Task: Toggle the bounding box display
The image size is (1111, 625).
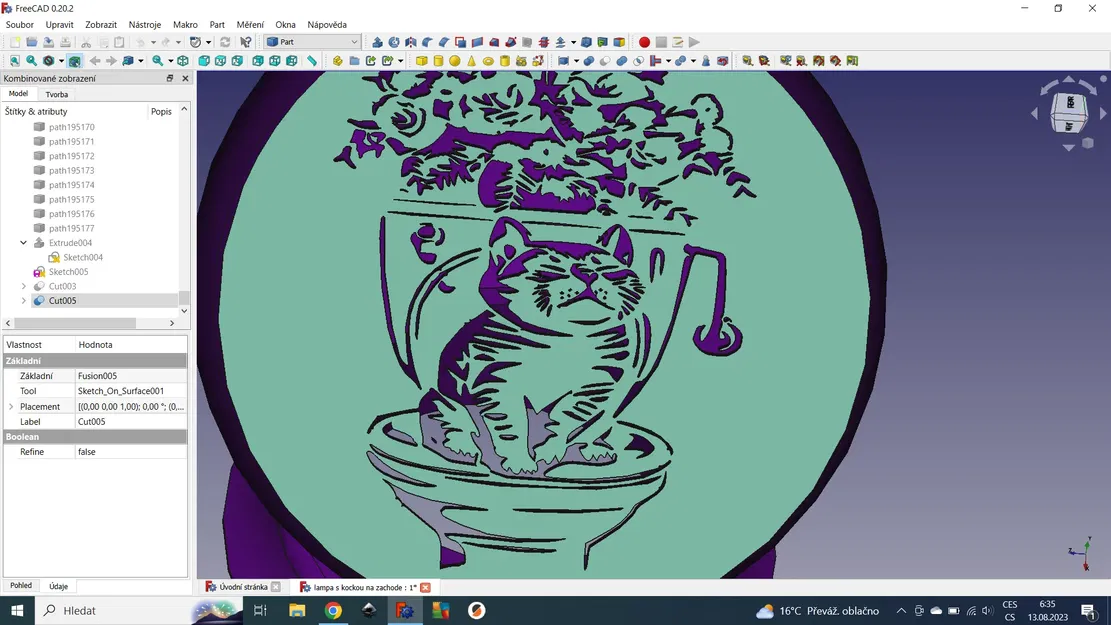Action: point(74,61)
